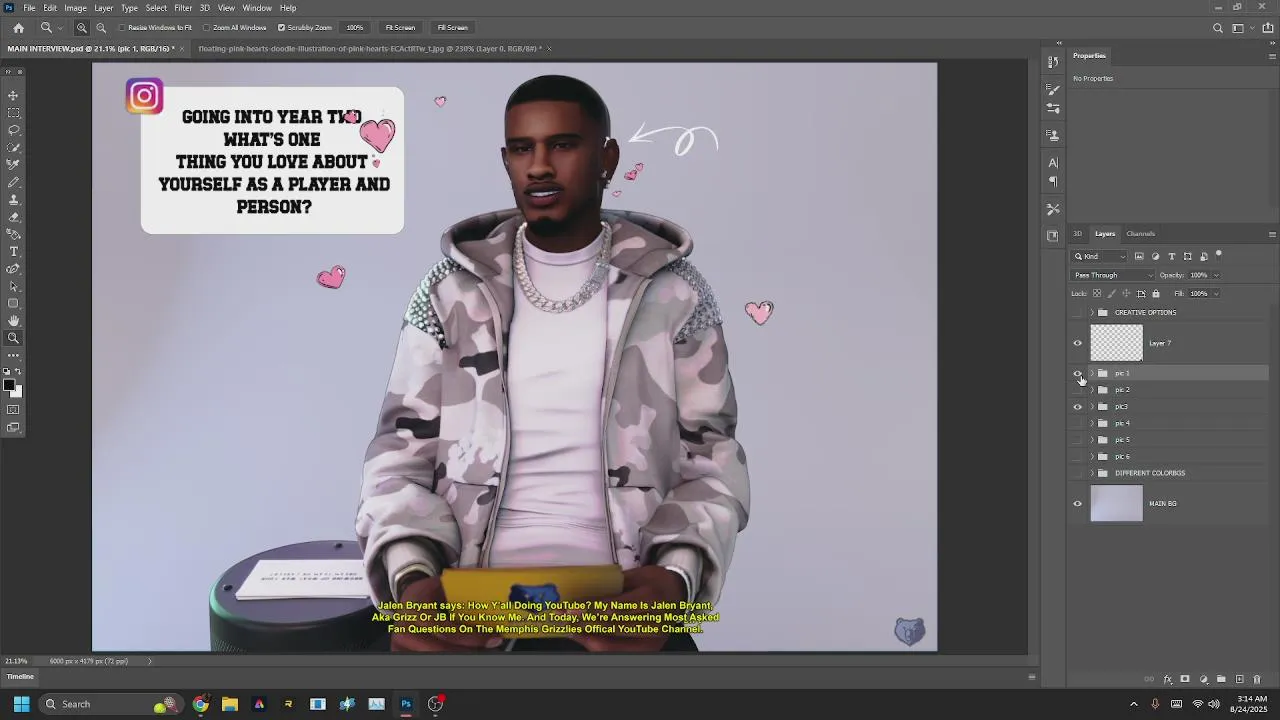This screenshot has height=720, width=1280.
Task: Open the Timeline panel tab
Action: tap(20, 677)
